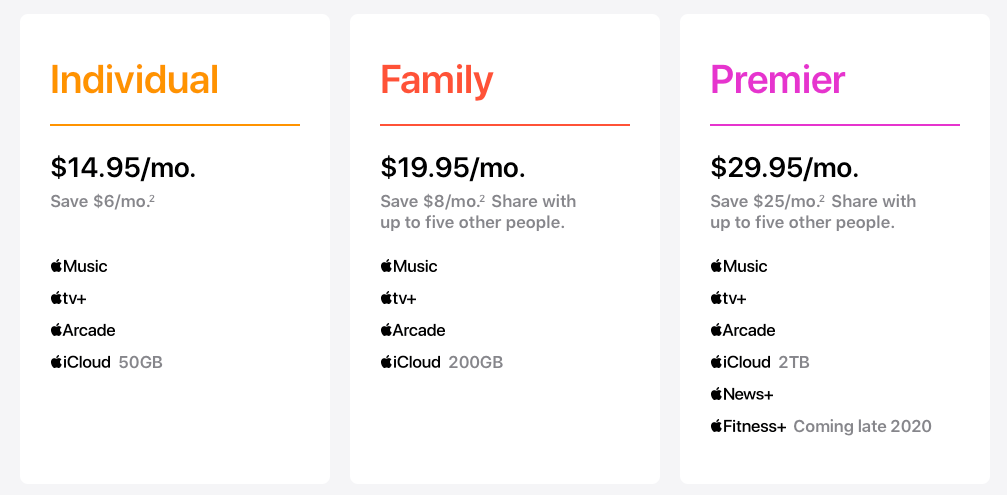Click the Apple Arcade logo in Family plan

413,330
